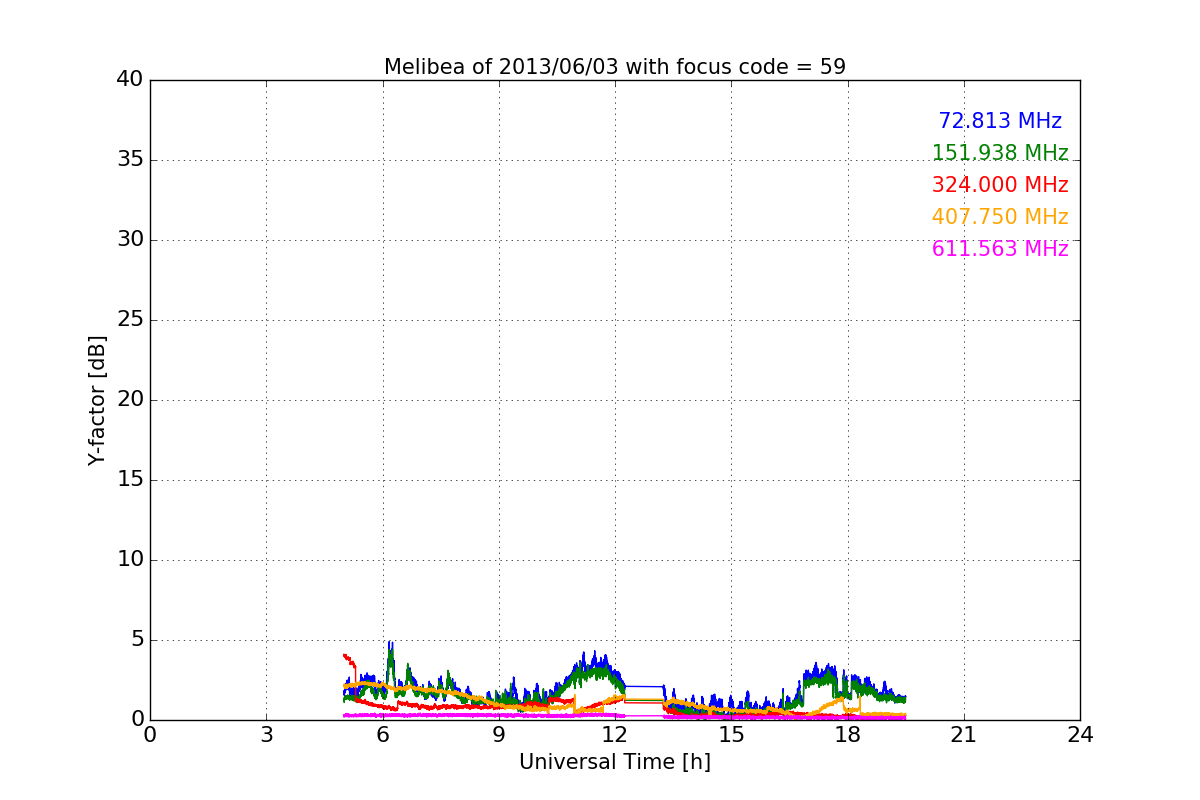The image size is (1200, 800).
Task: Select the 324.000 MHz legend label
Action: [1000, 185]
